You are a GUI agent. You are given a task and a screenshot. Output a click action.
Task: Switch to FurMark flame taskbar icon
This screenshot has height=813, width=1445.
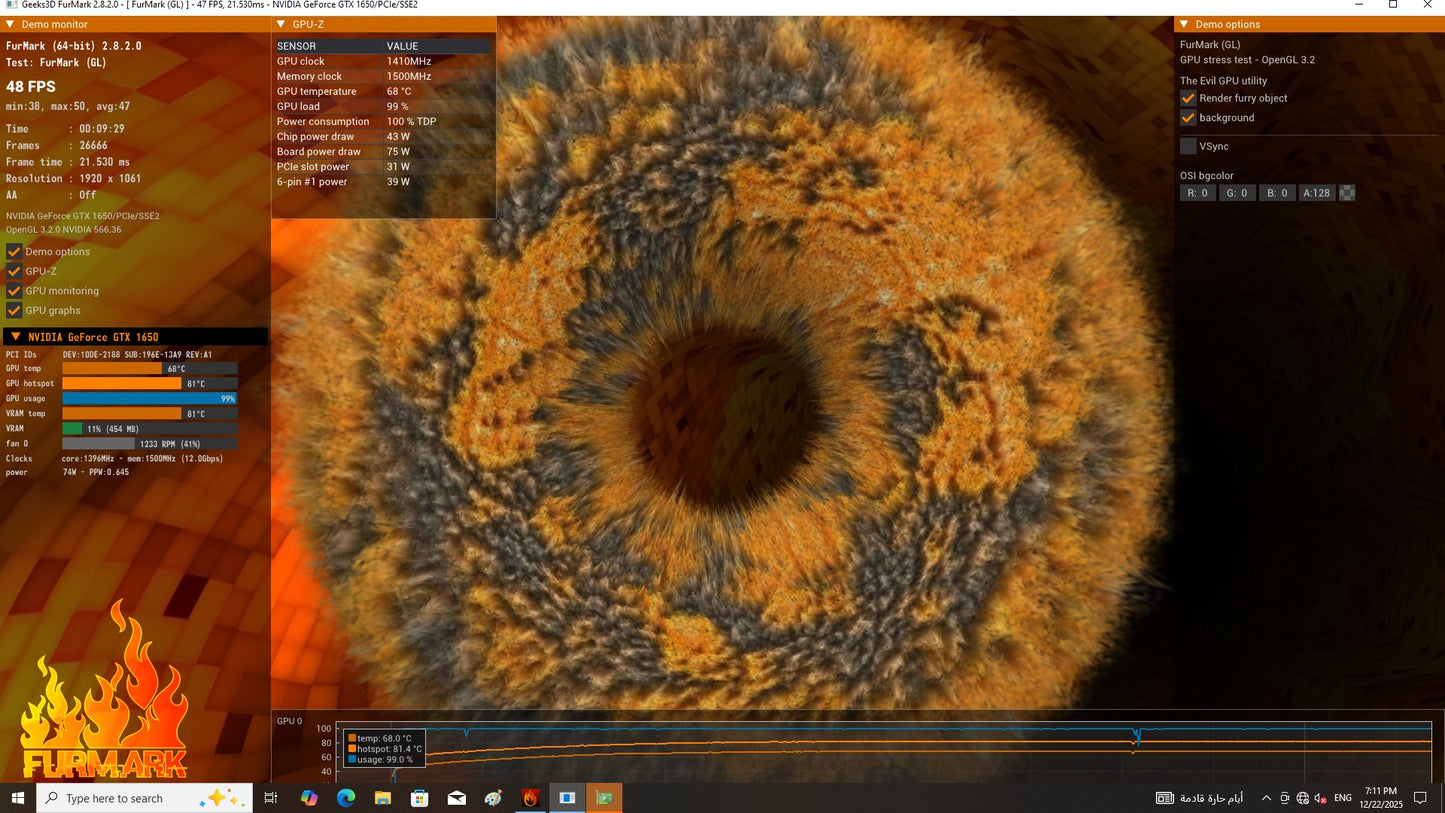pyautogui.click(x=530, y=798)
